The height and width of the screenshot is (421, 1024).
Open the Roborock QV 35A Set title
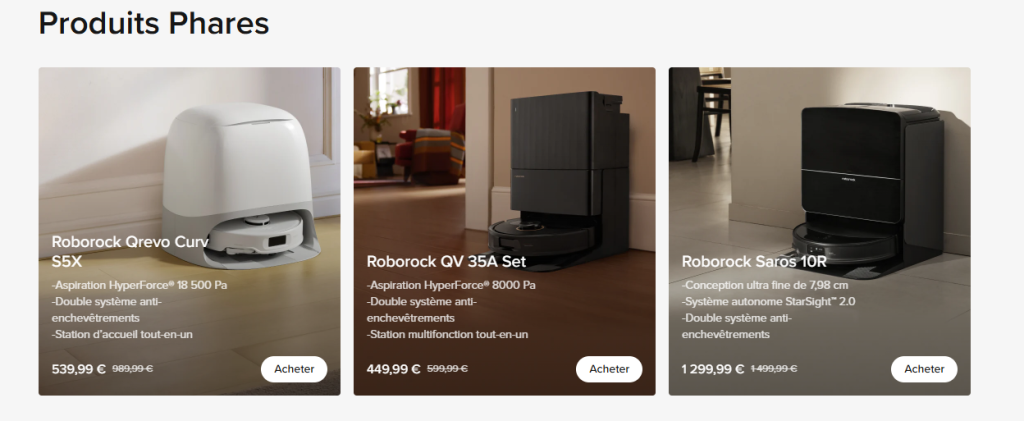click(x=446, y=262)
